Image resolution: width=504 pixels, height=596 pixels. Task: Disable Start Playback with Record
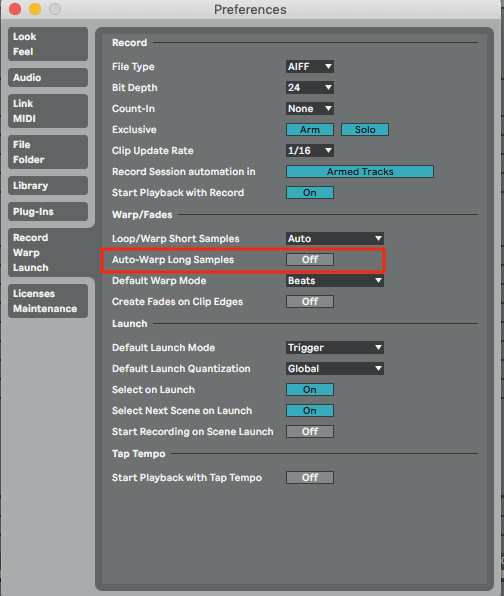click(x=310, y=193)
